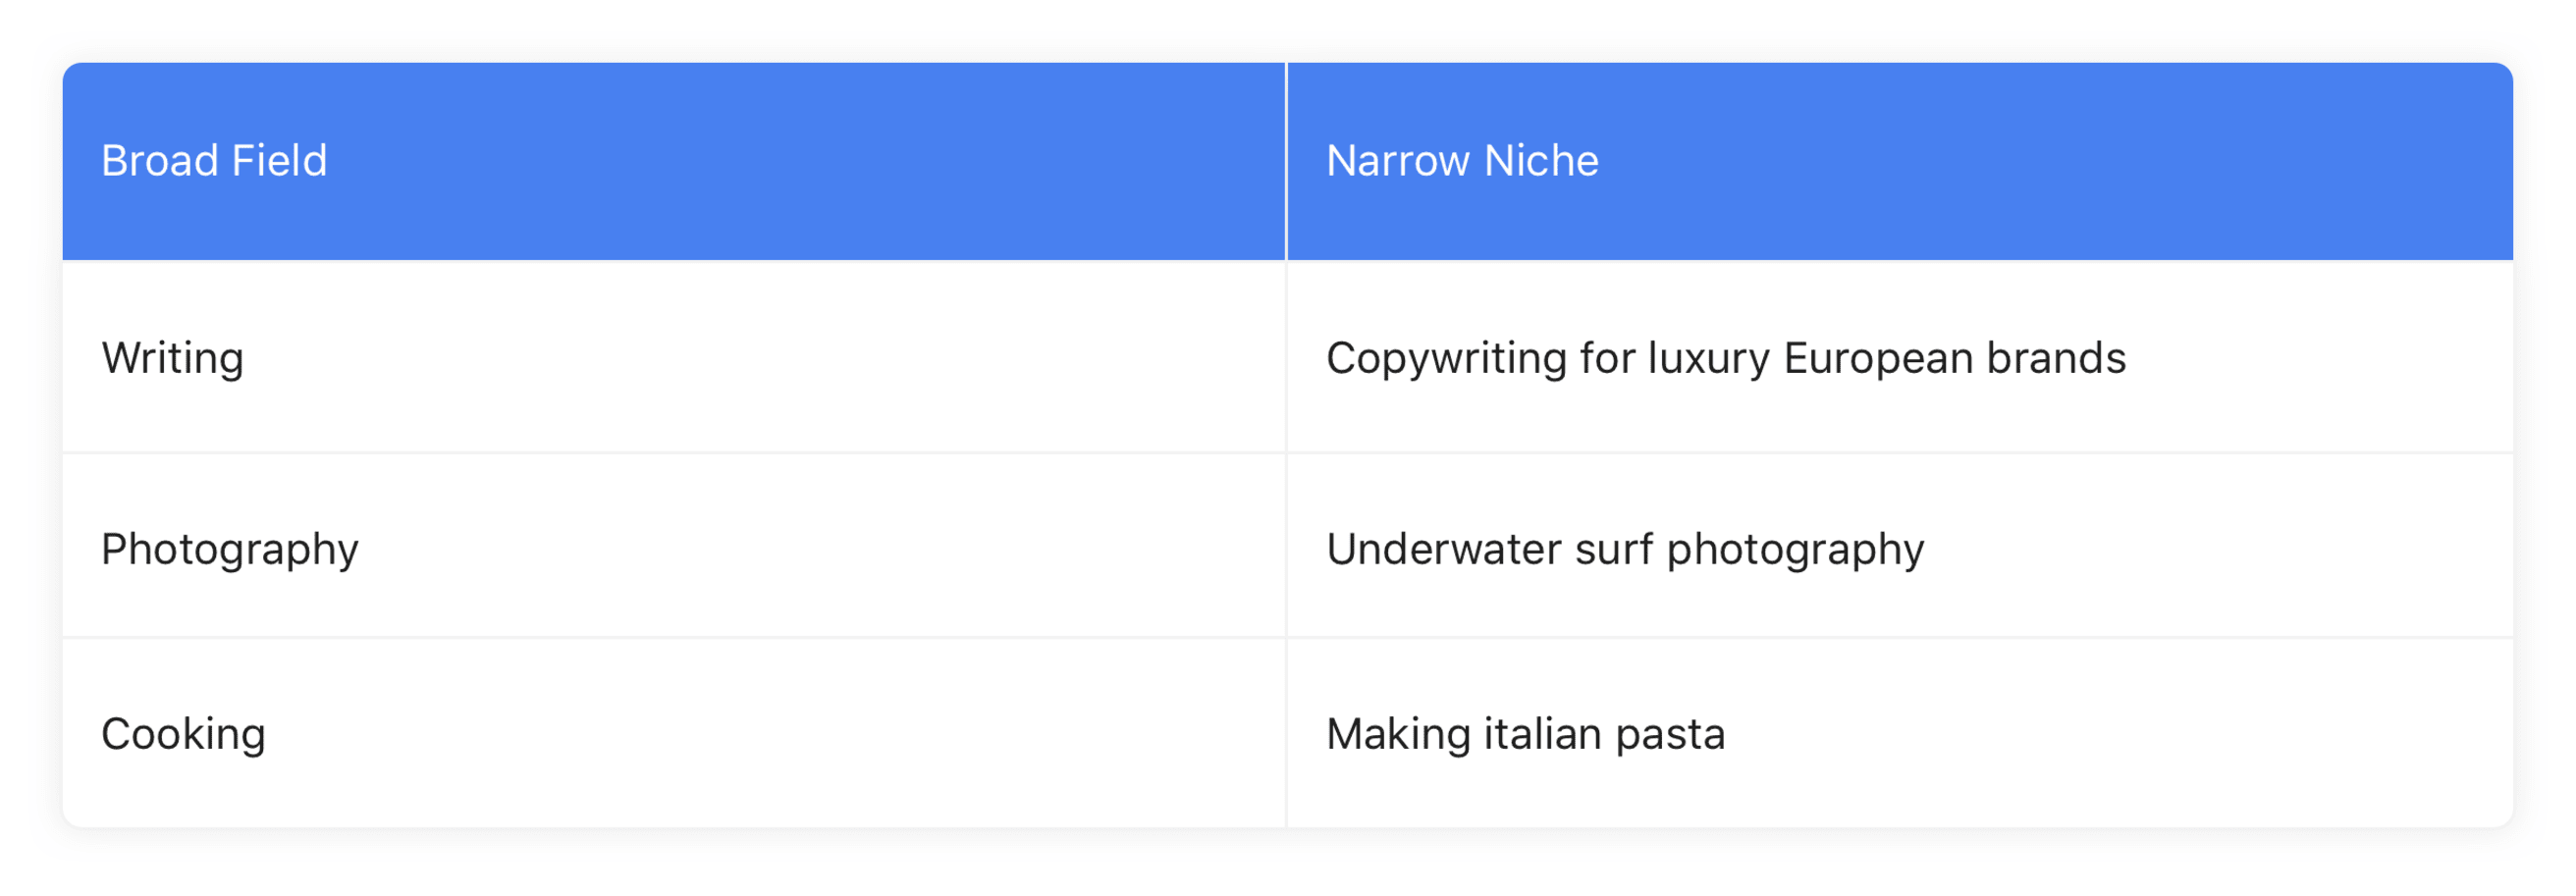Select the "Narrow Niche" header cell

click(x=1900, y=161)
